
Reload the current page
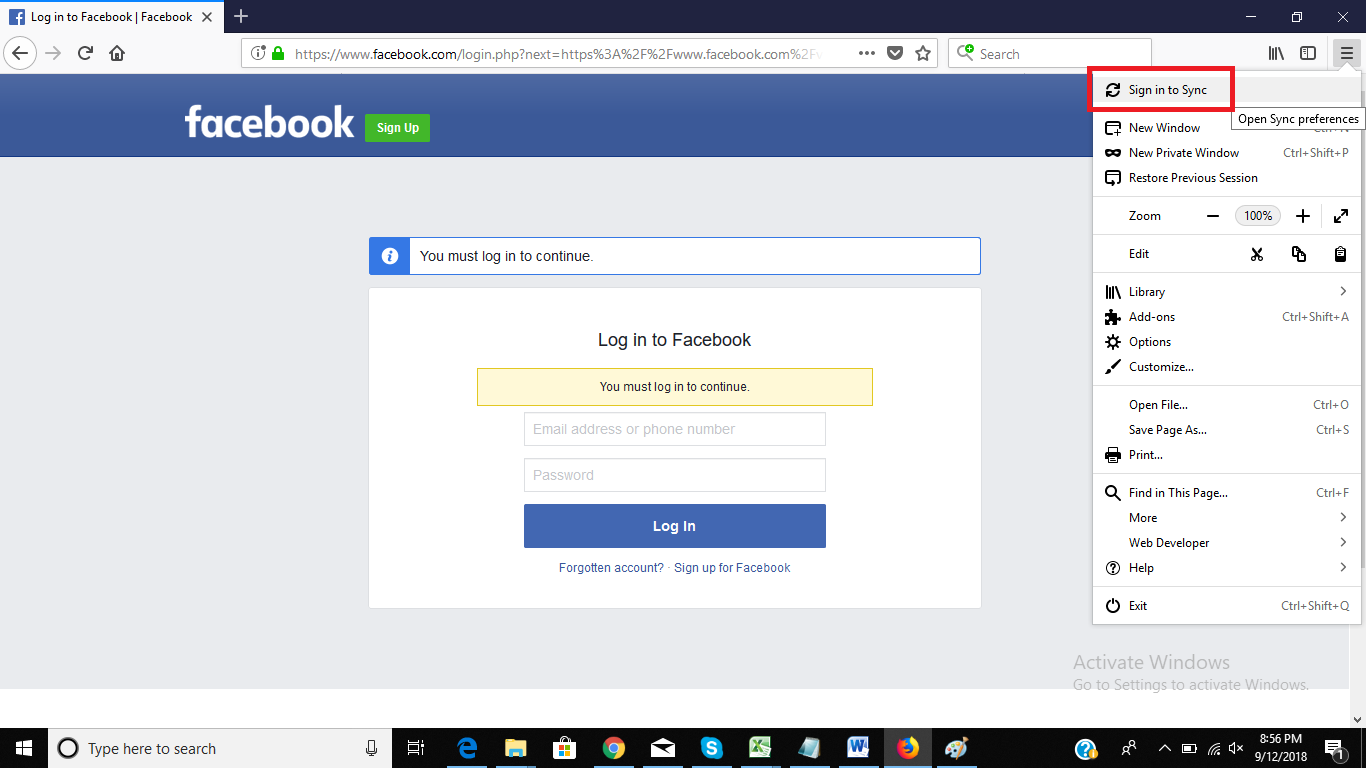tap(86, 53)
